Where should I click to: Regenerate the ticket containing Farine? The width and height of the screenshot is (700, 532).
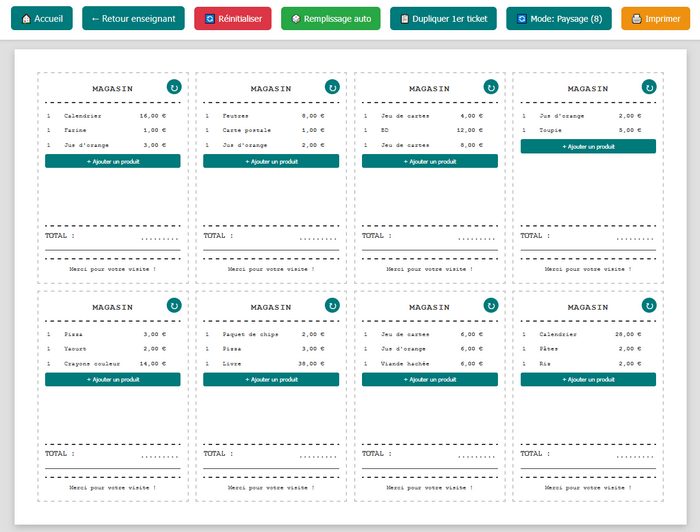tap(173, 88)
